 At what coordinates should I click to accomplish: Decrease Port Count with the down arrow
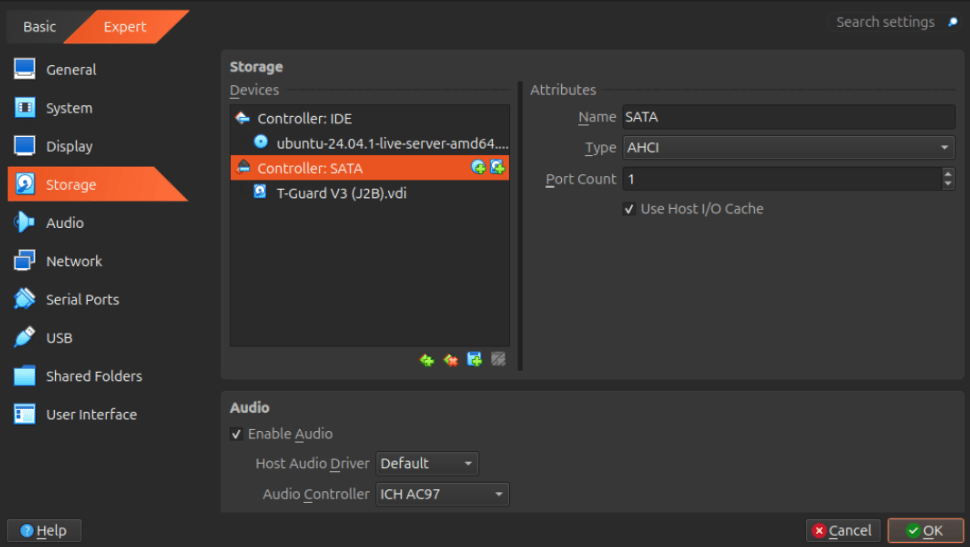(x=948, y=184)
